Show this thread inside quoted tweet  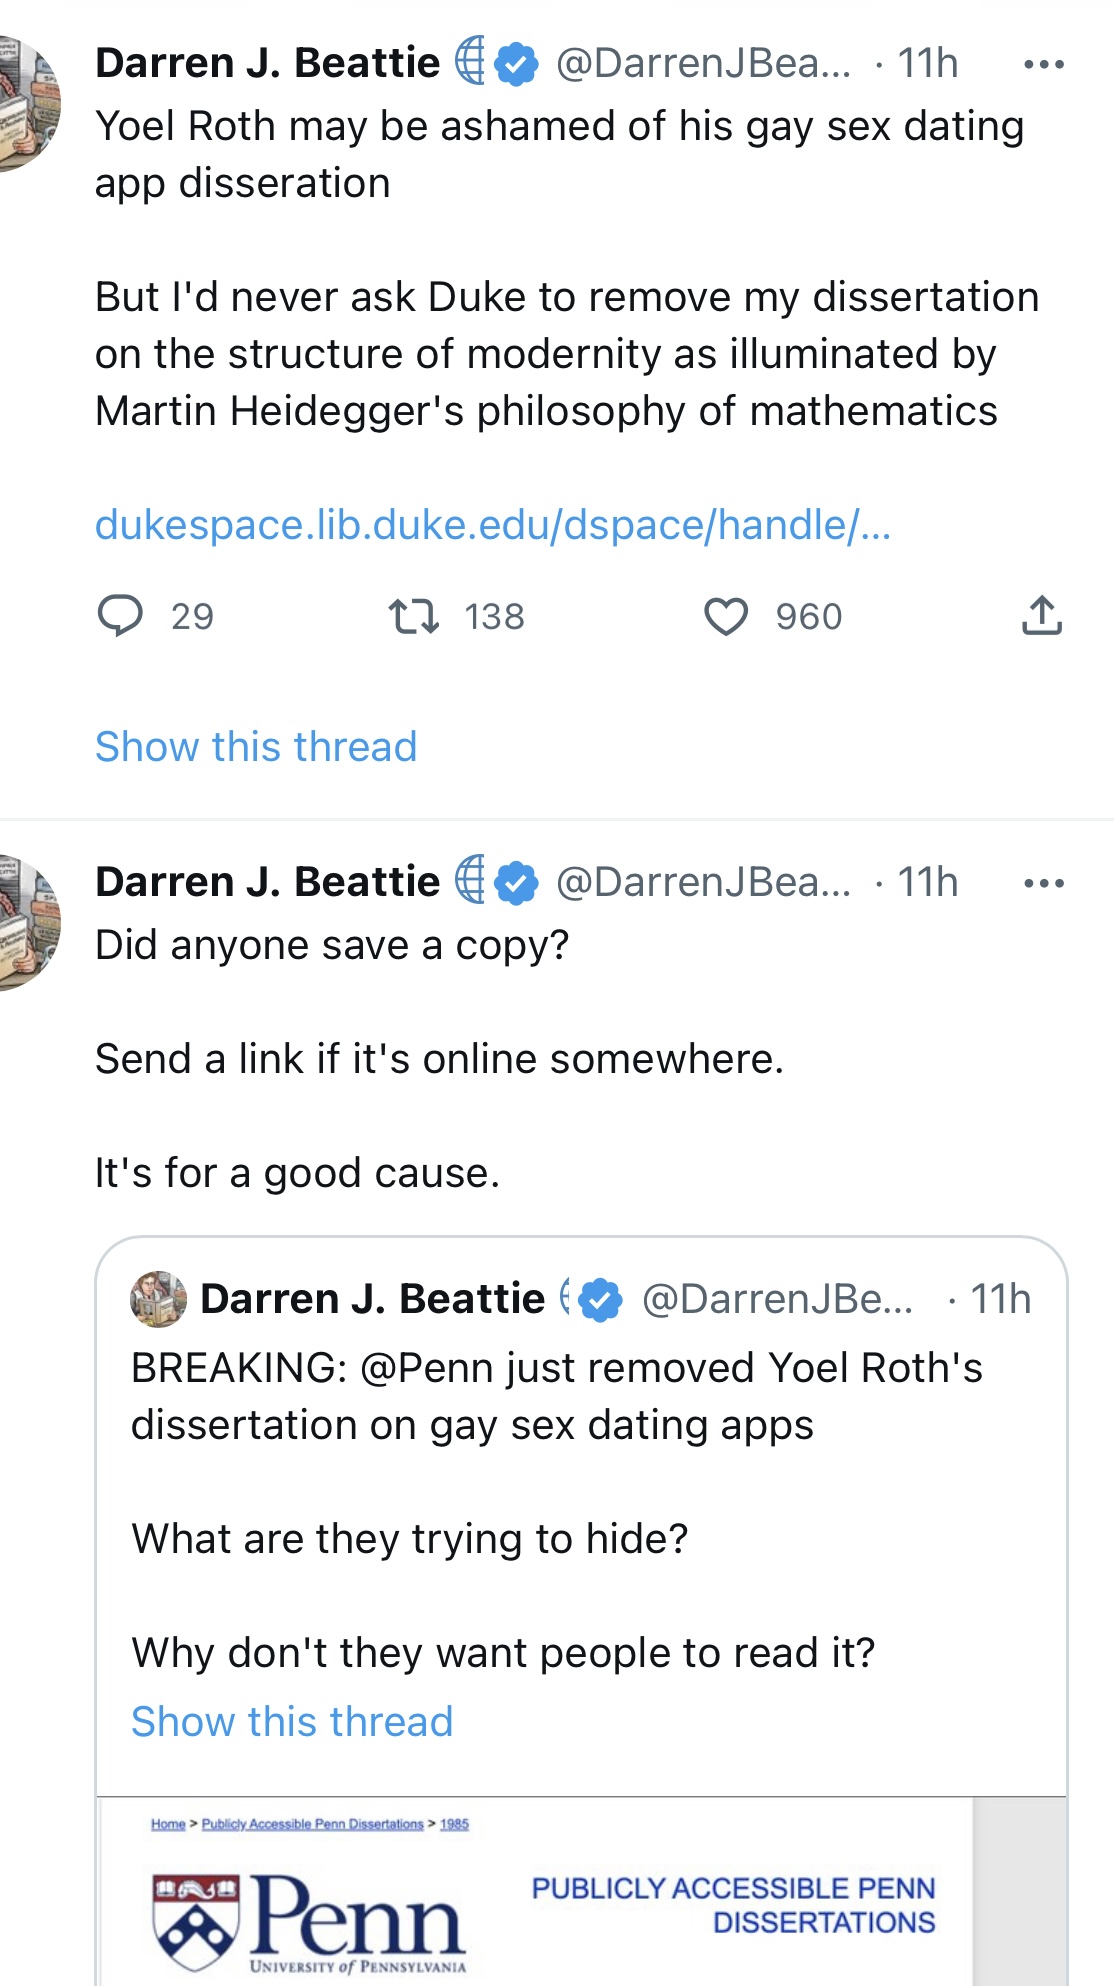292,1721
